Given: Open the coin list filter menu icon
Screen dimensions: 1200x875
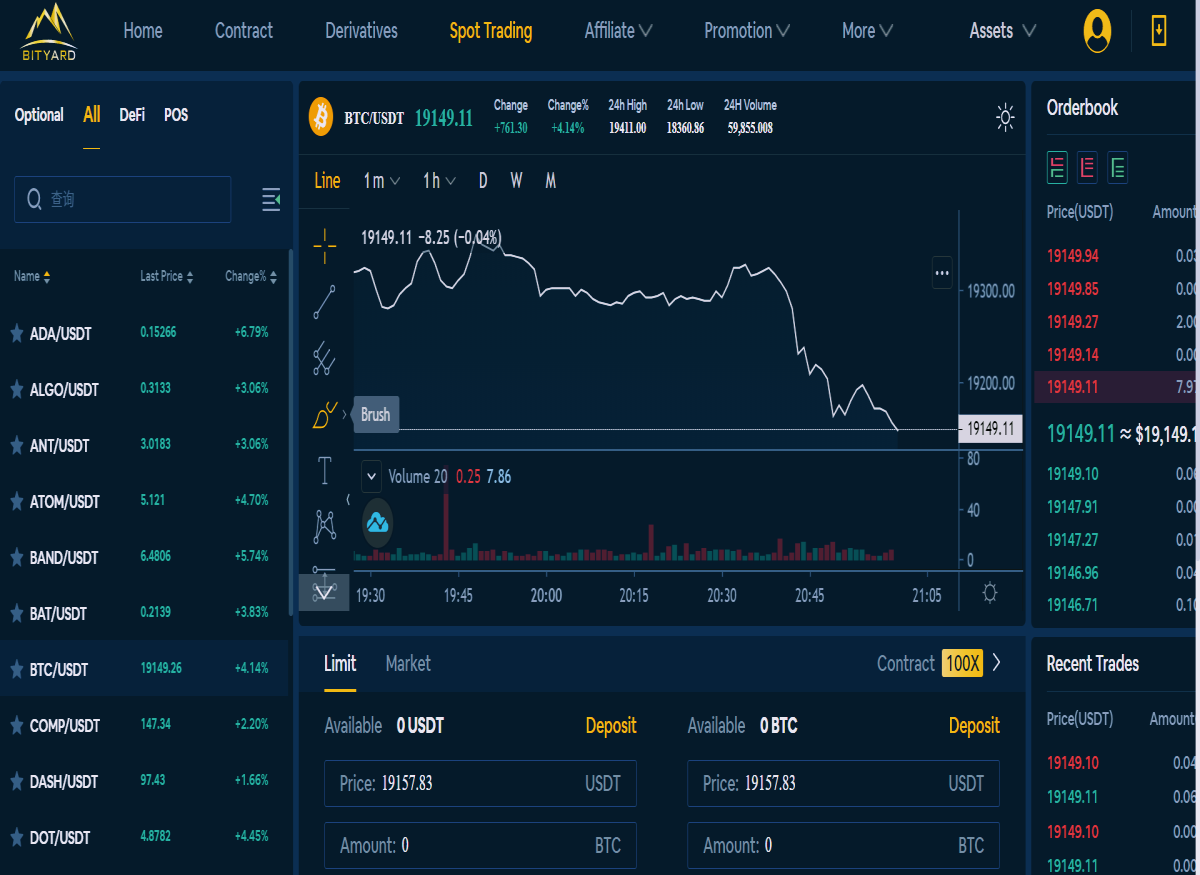Looking at the screenshot, I should 271,199.
